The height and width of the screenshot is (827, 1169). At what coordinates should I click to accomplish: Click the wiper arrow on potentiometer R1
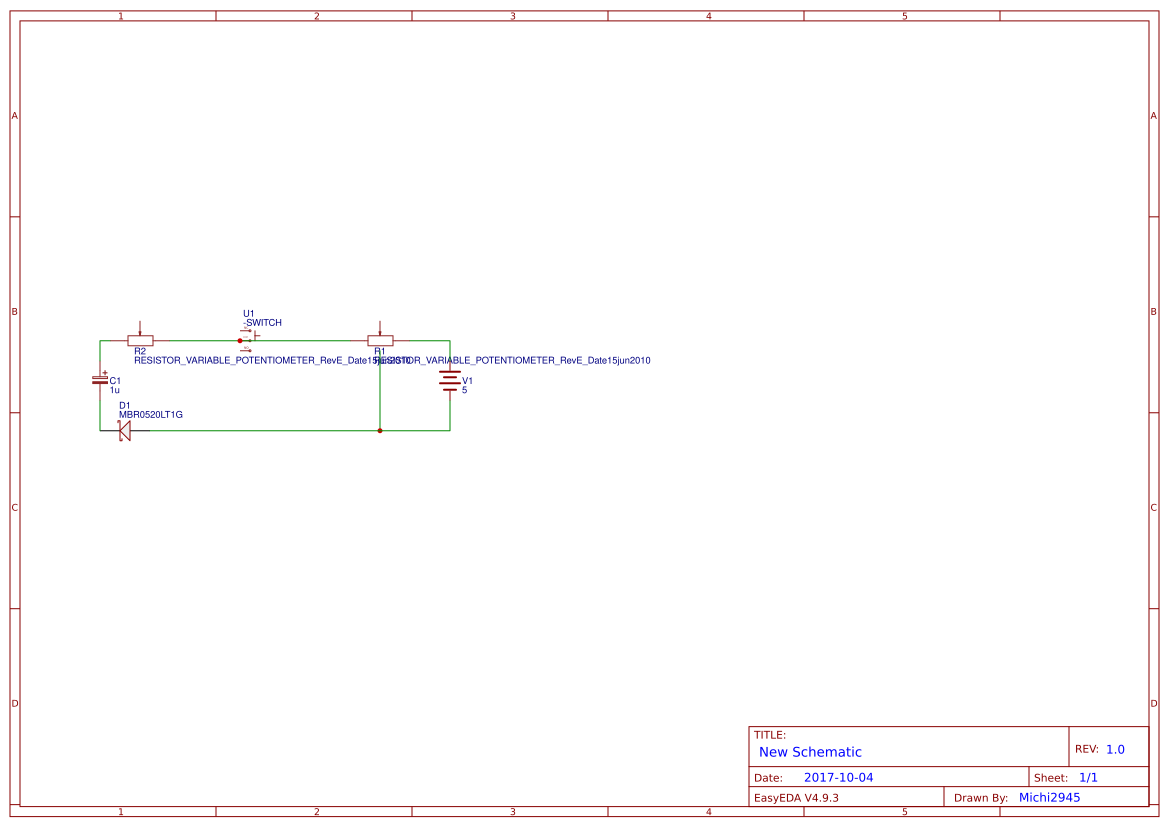(x=383, y=328)
